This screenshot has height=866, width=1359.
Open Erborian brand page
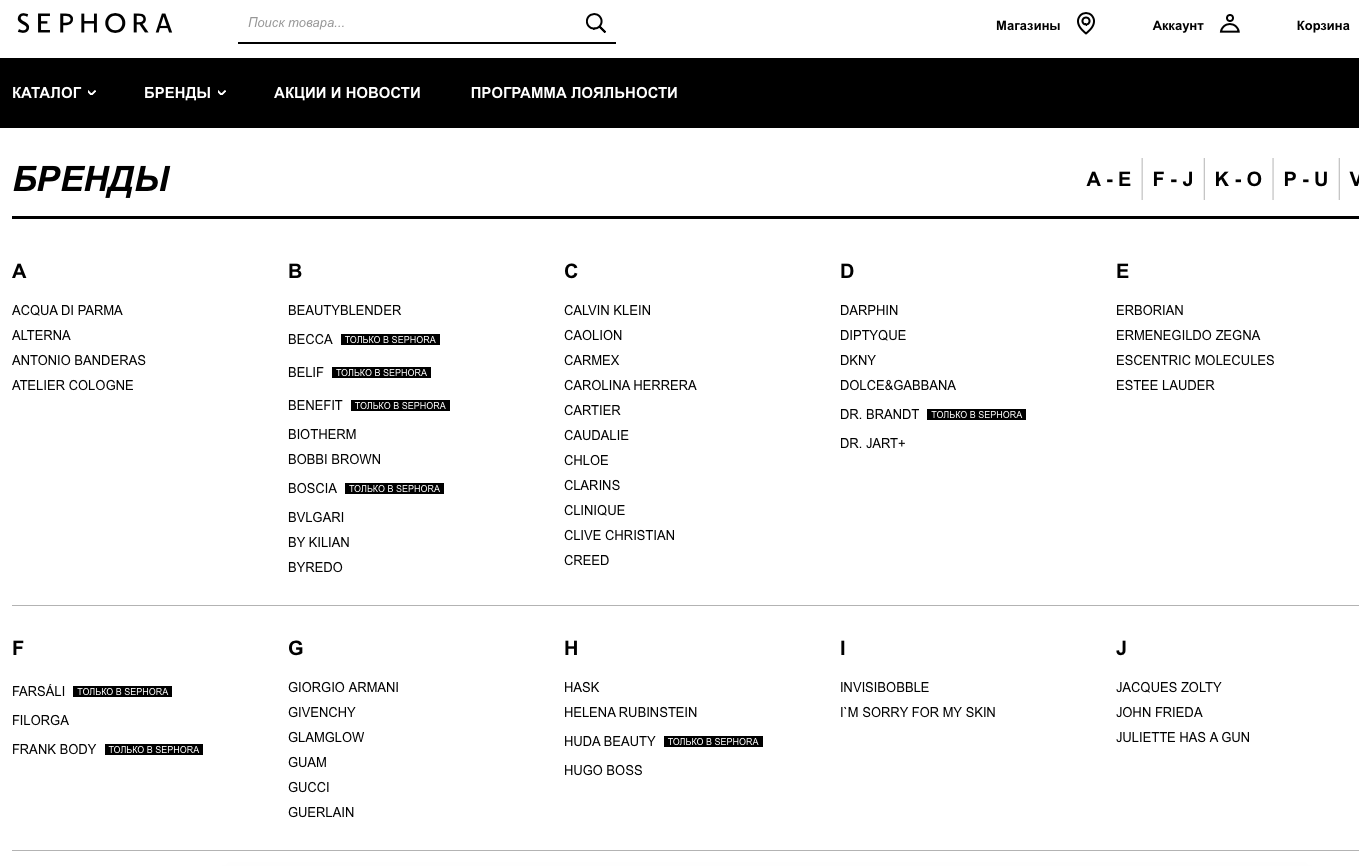pos(1149,311)
